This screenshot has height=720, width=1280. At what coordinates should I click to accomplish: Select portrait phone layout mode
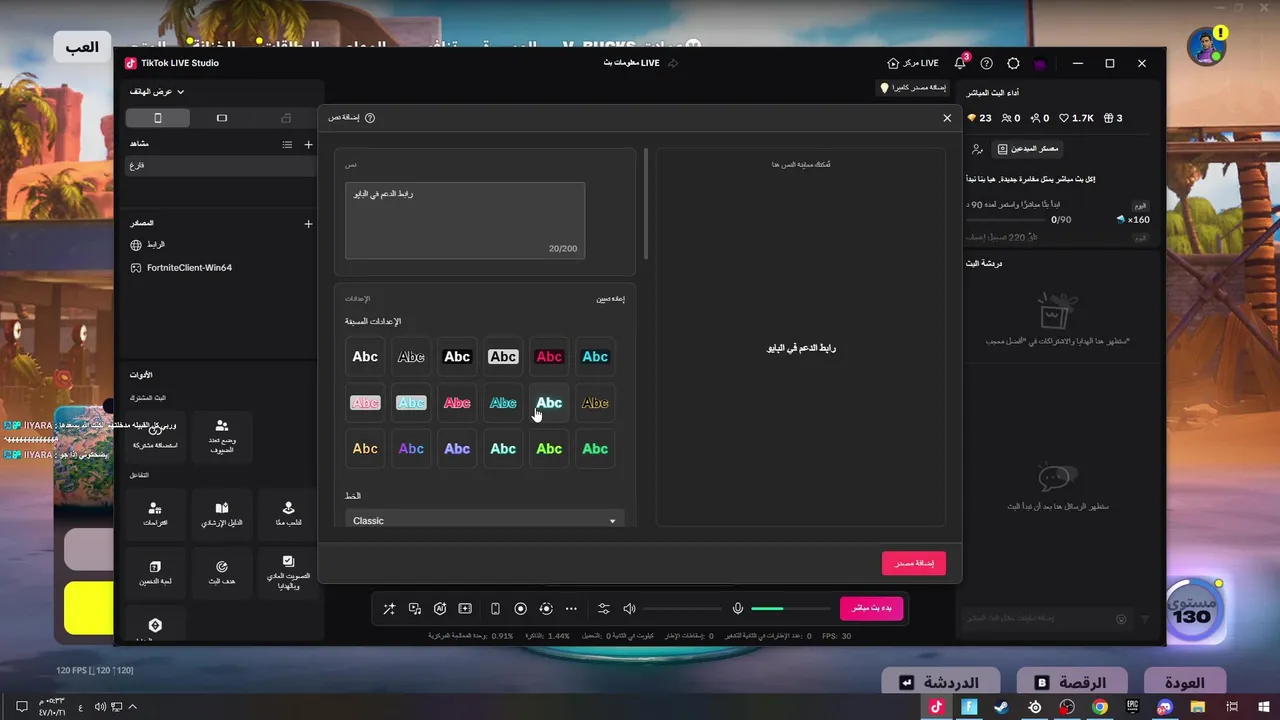[x=157, y=118]
